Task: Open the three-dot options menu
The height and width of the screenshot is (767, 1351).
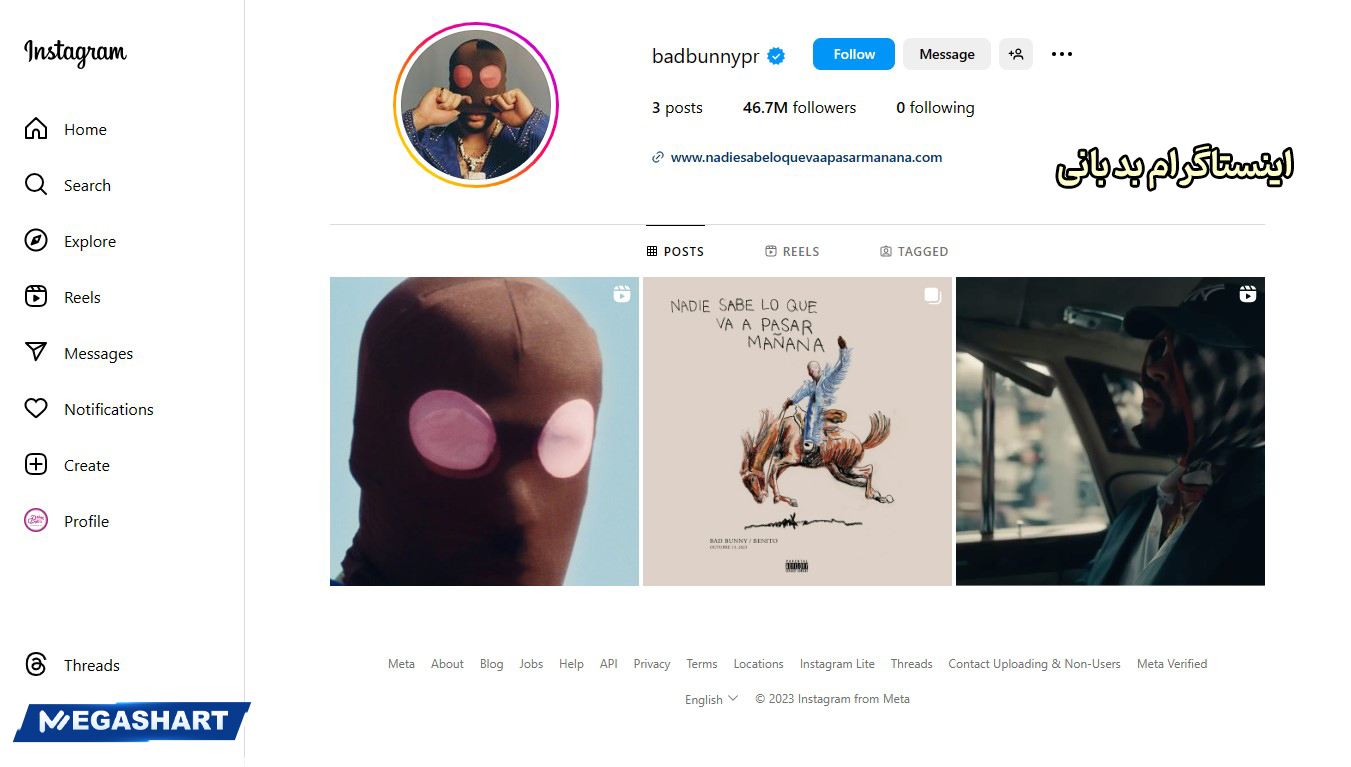Action: (x=1062, y=54)
